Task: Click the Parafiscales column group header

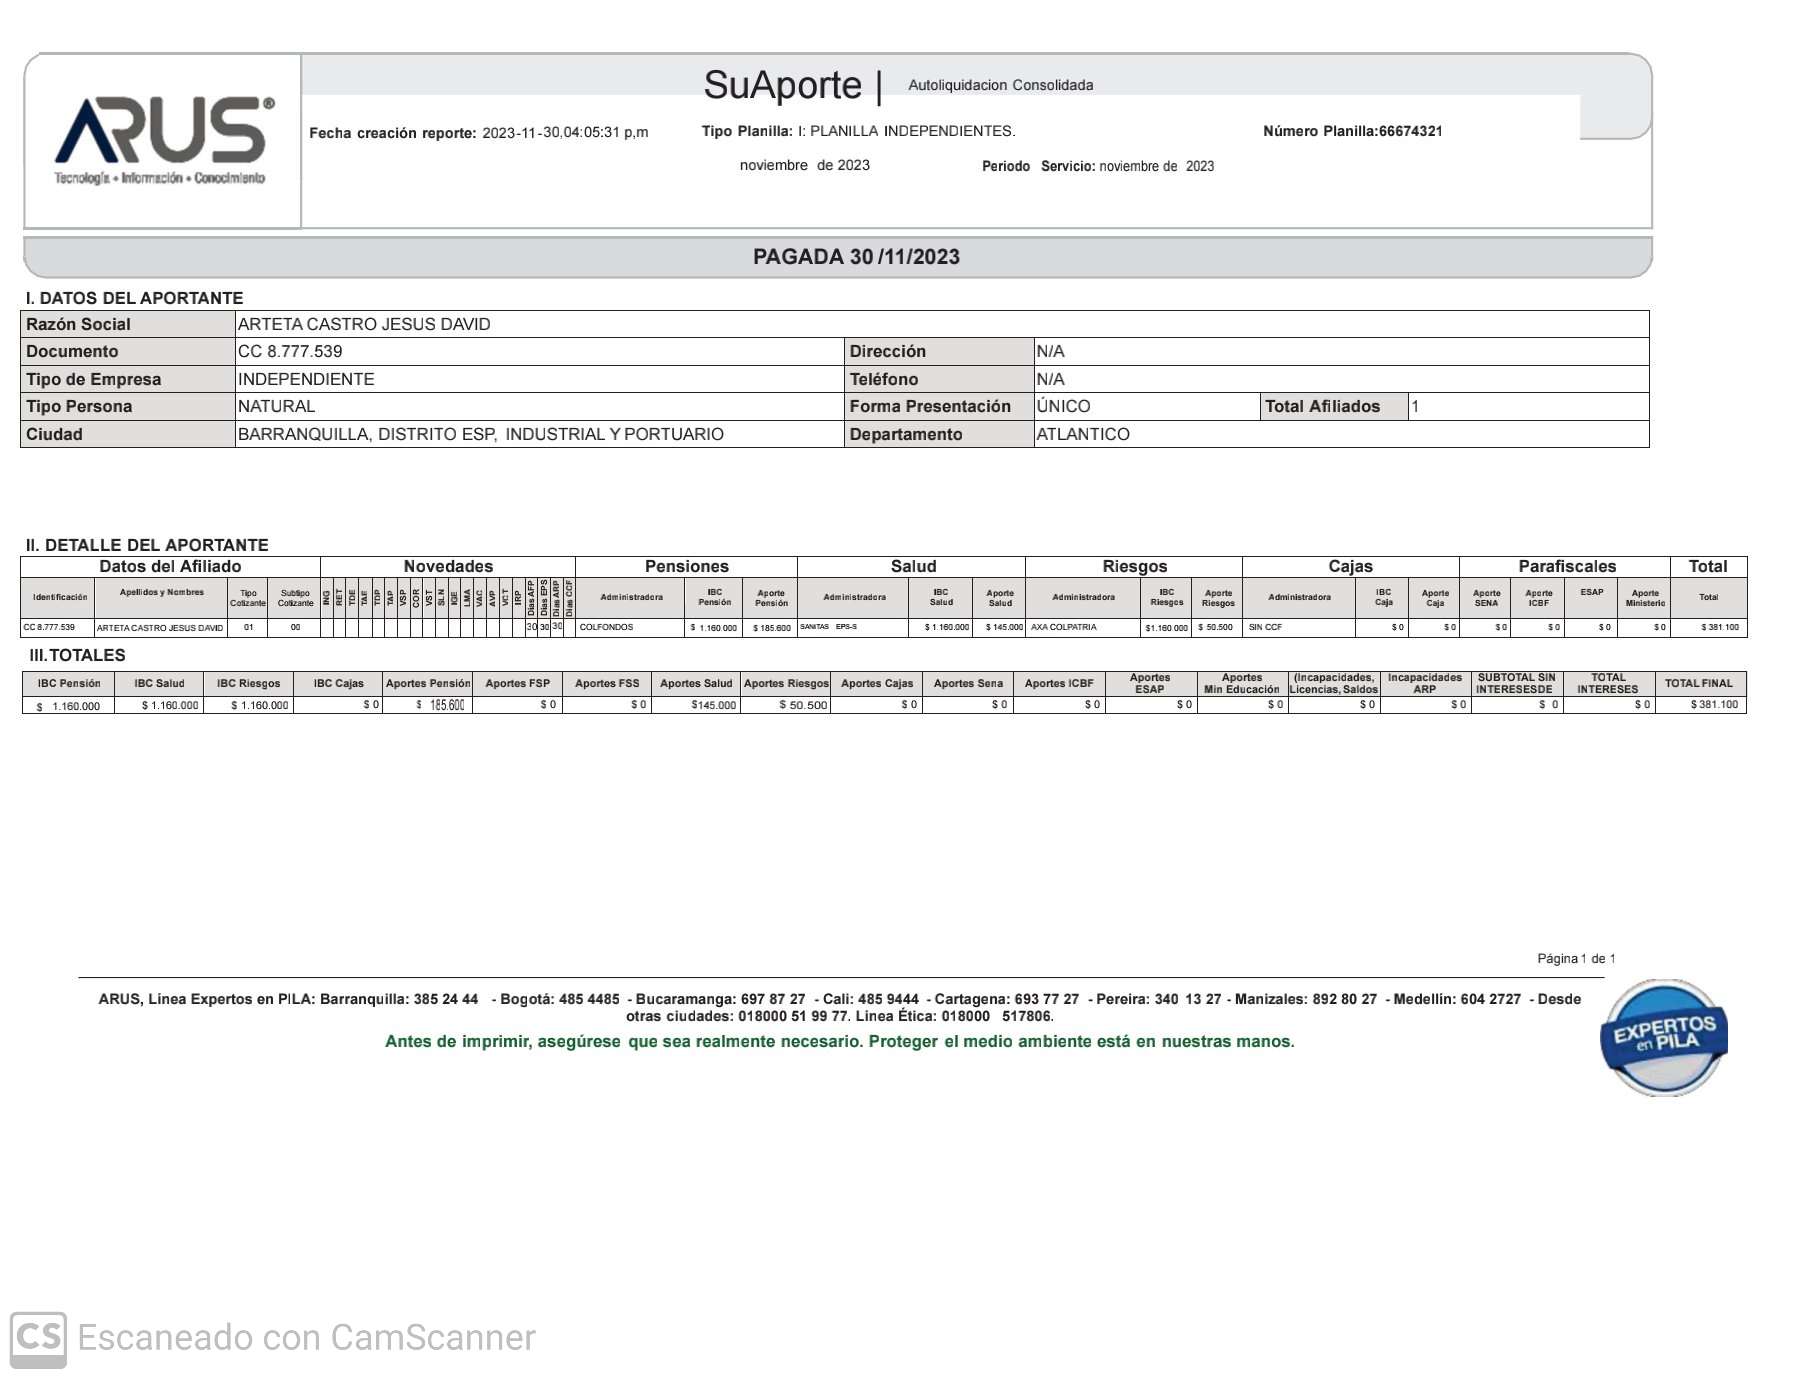Action: tap(1566, 567)
